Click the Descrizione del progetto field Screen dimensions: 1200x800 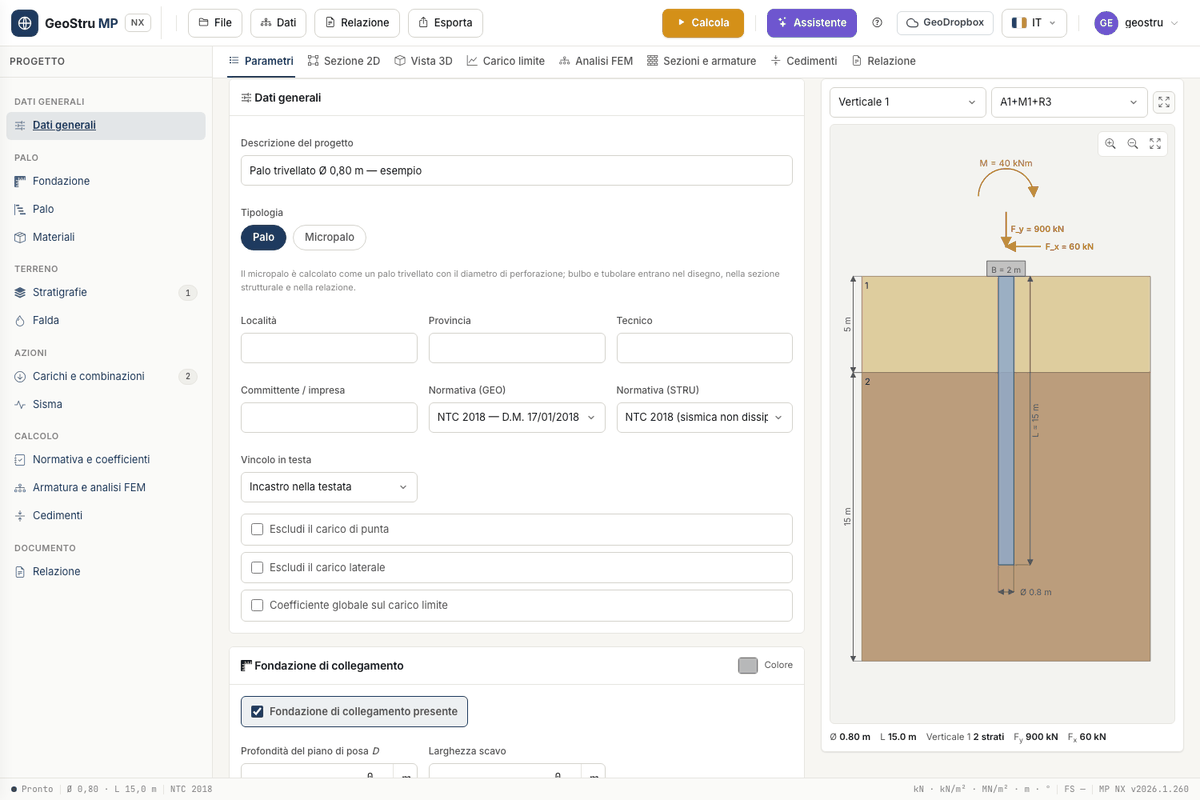[x=517, y=170]
